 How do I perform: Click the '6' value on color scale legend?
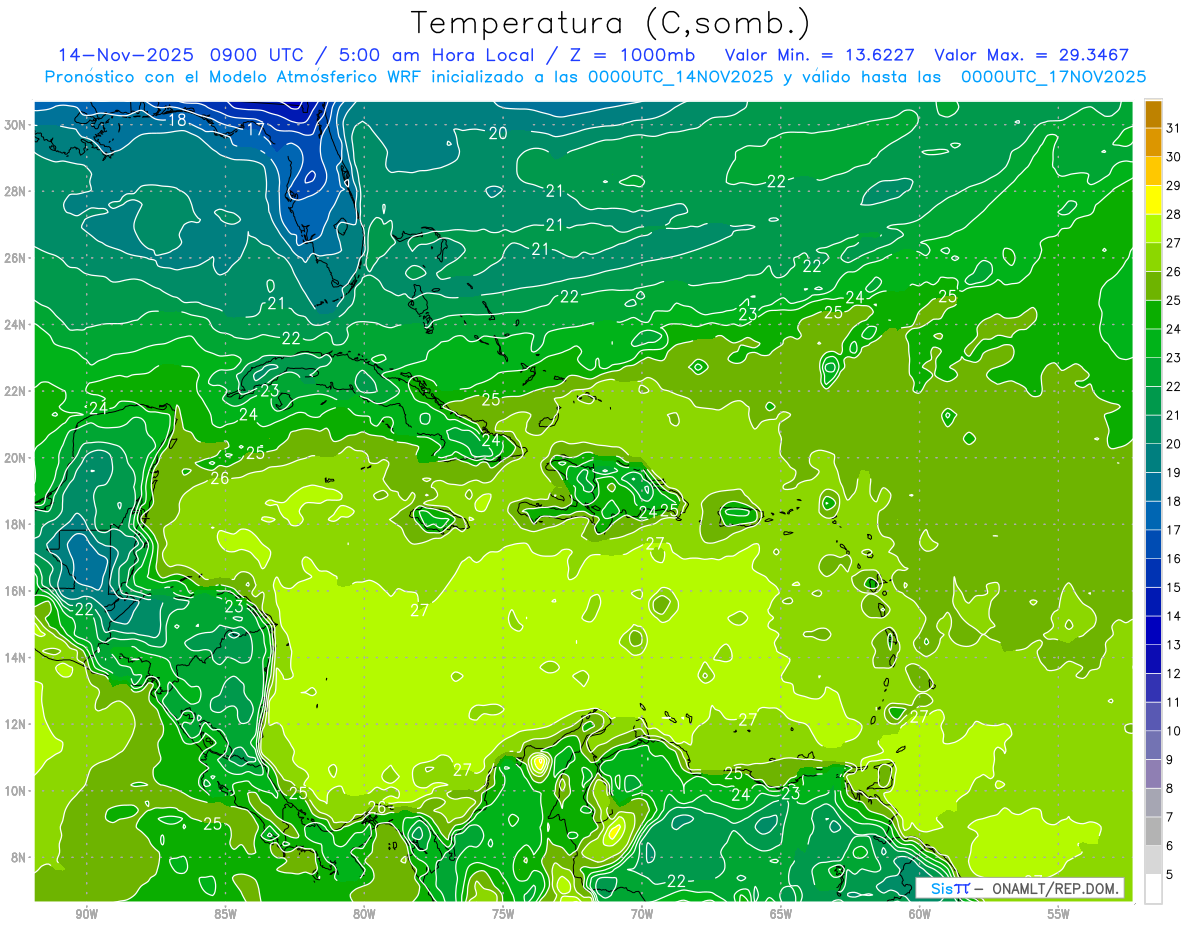pyautogui.click(x=1170, y=846)
